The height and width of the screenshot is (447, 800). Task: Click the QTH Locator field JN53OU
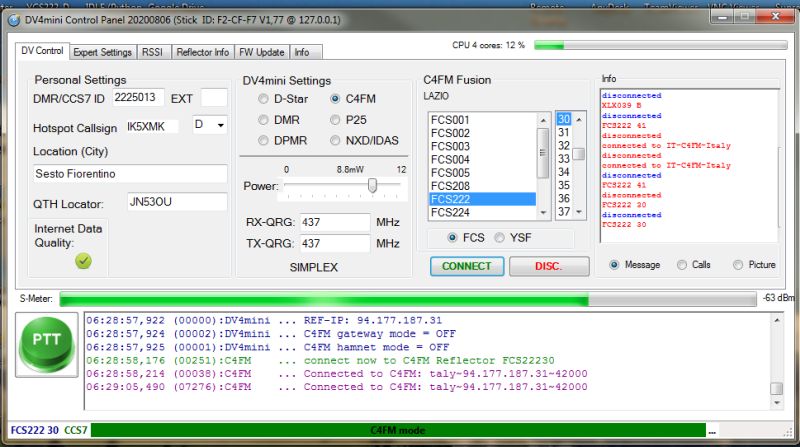[177, 202]
